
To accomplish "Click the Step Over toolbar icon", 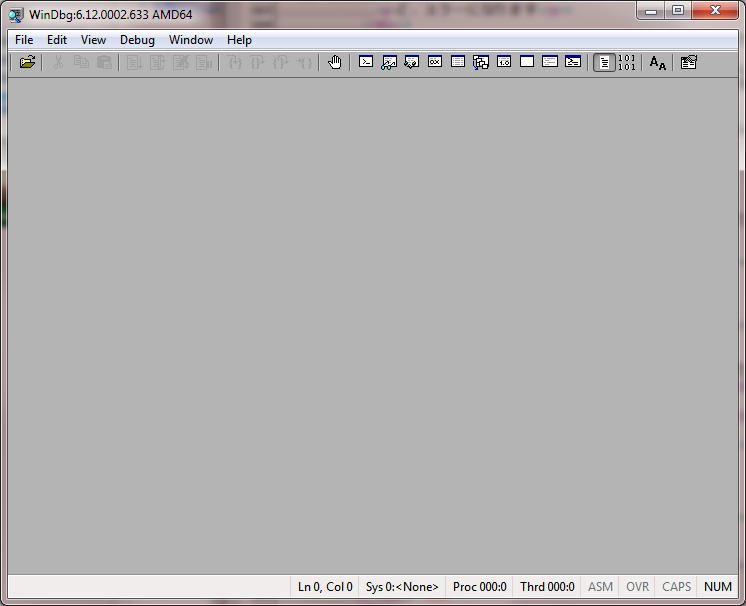I will 257,62.
